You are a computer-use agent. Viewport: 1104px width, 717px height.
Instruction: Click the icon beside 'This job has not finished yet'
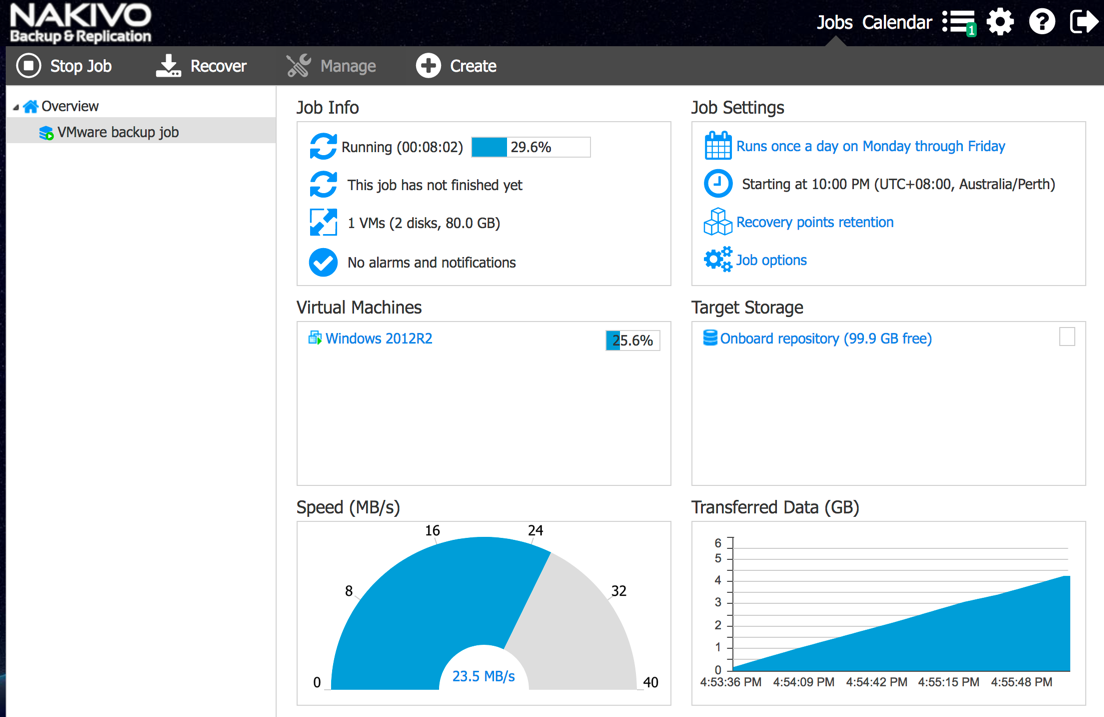tap(323, 185)
